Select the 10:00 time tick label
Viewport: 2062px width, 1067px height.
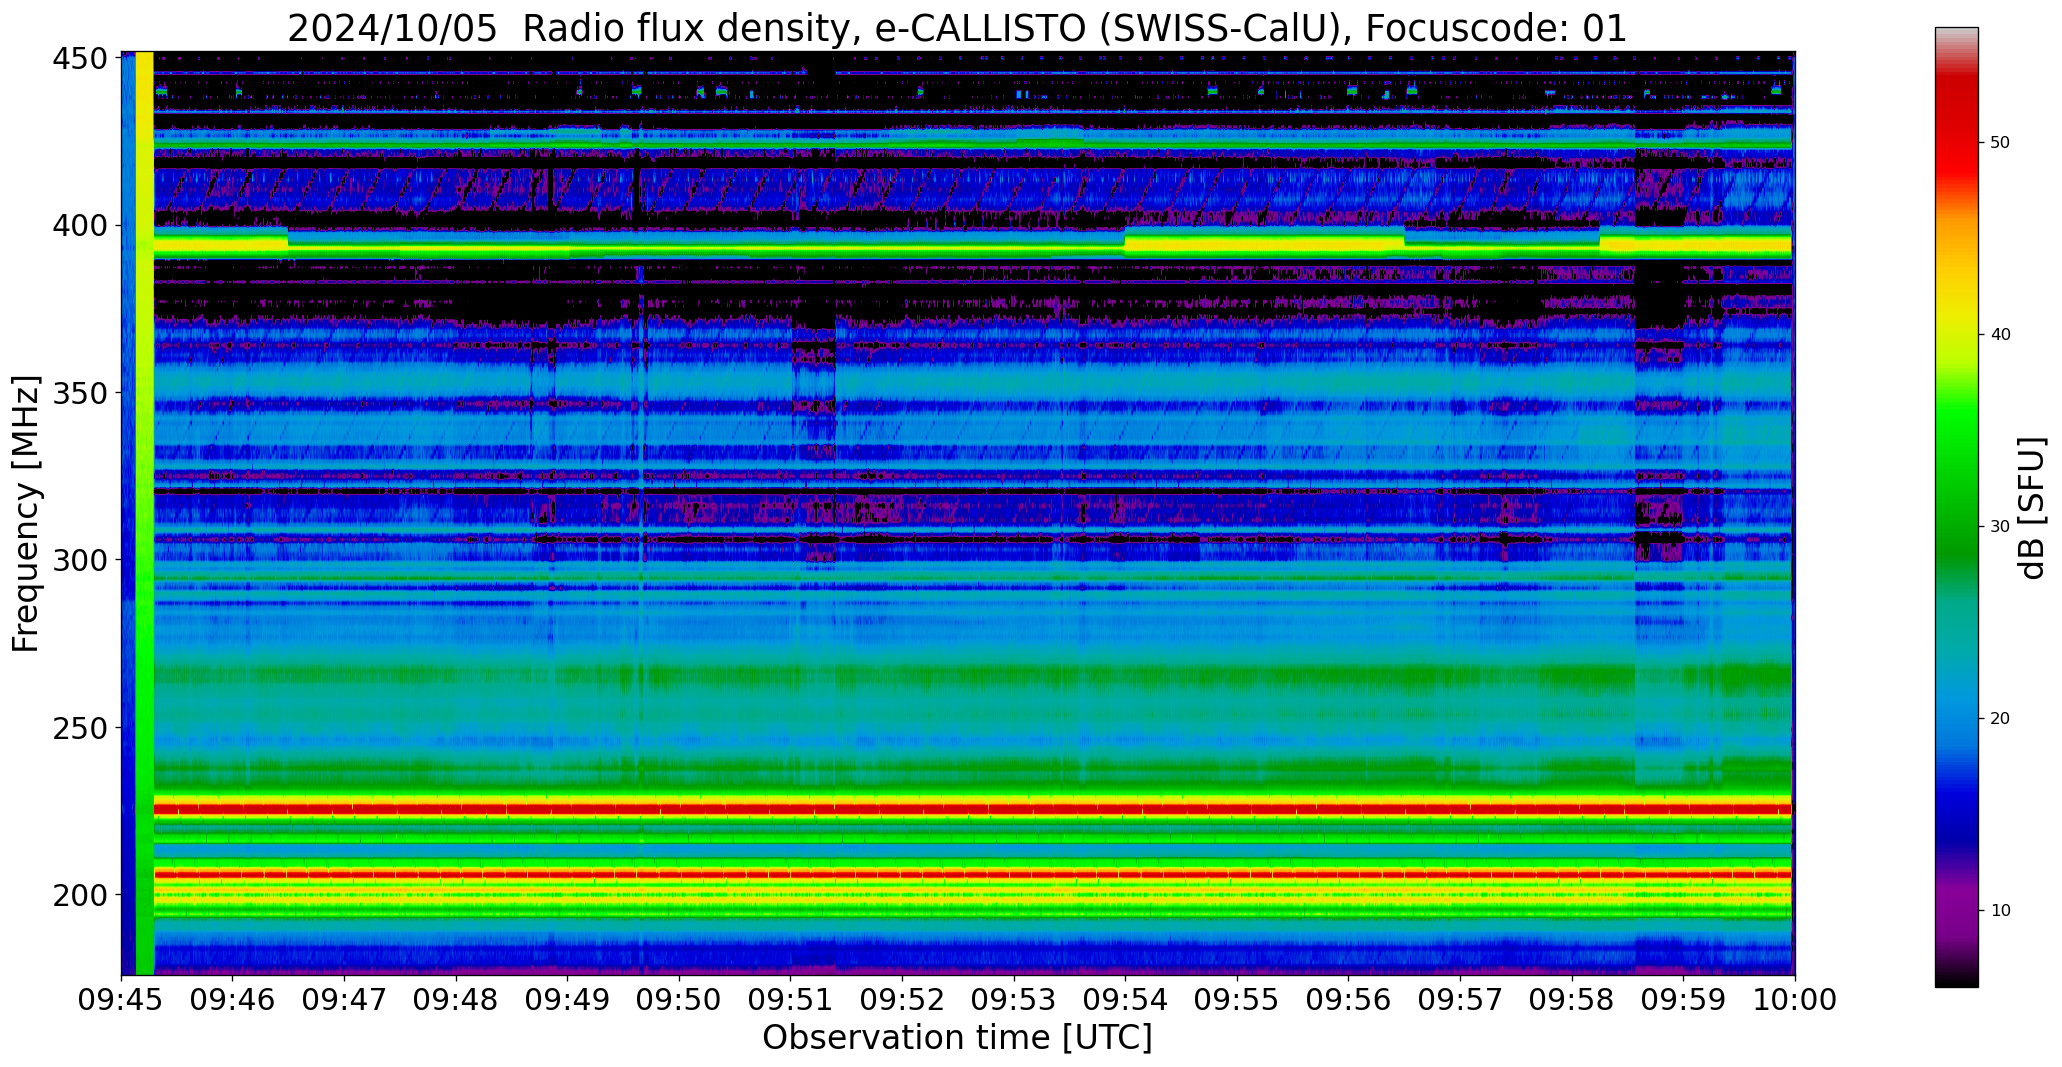tap(1795, 1000)
